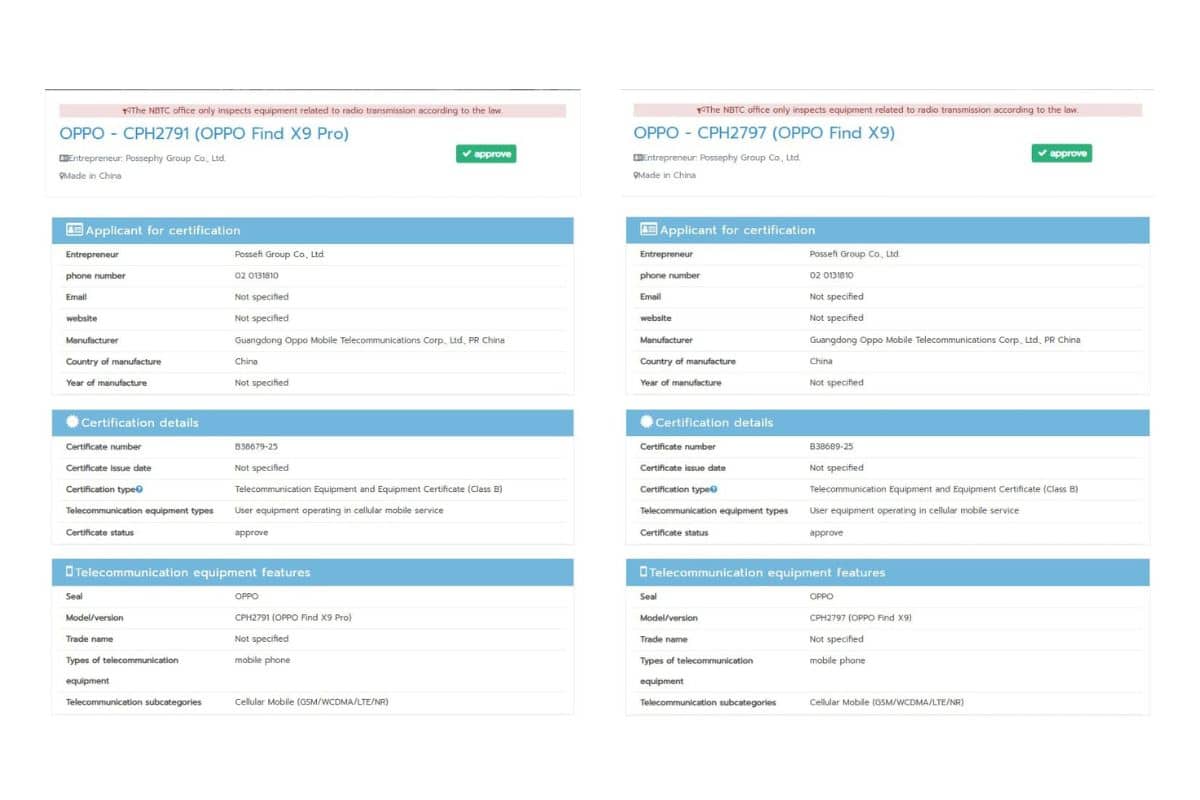Click the pink NBTC notice banner above the CPH2791 title
Screen dimensions: 1200x800
(x=312, y=111)
